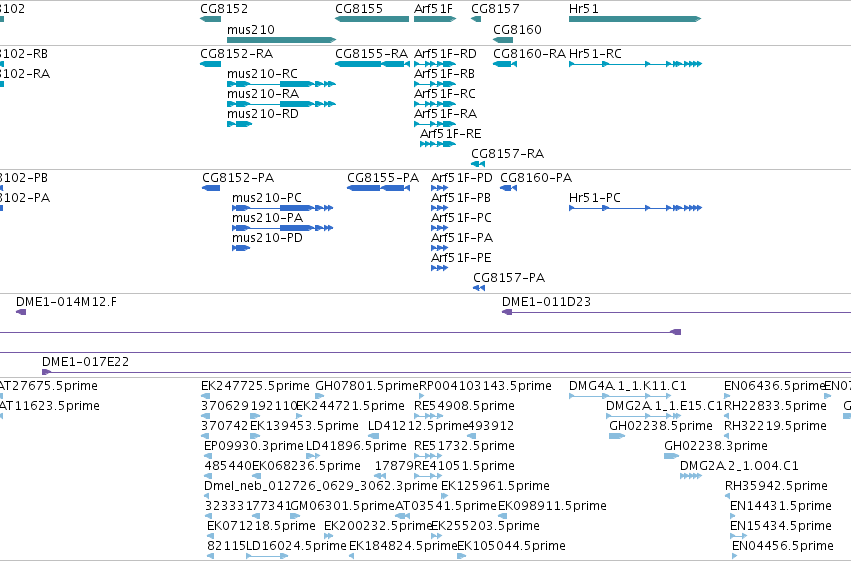Screen dimensions: 851x561
Task: Select transcript mus210-RA
Action: click(281, 104)
